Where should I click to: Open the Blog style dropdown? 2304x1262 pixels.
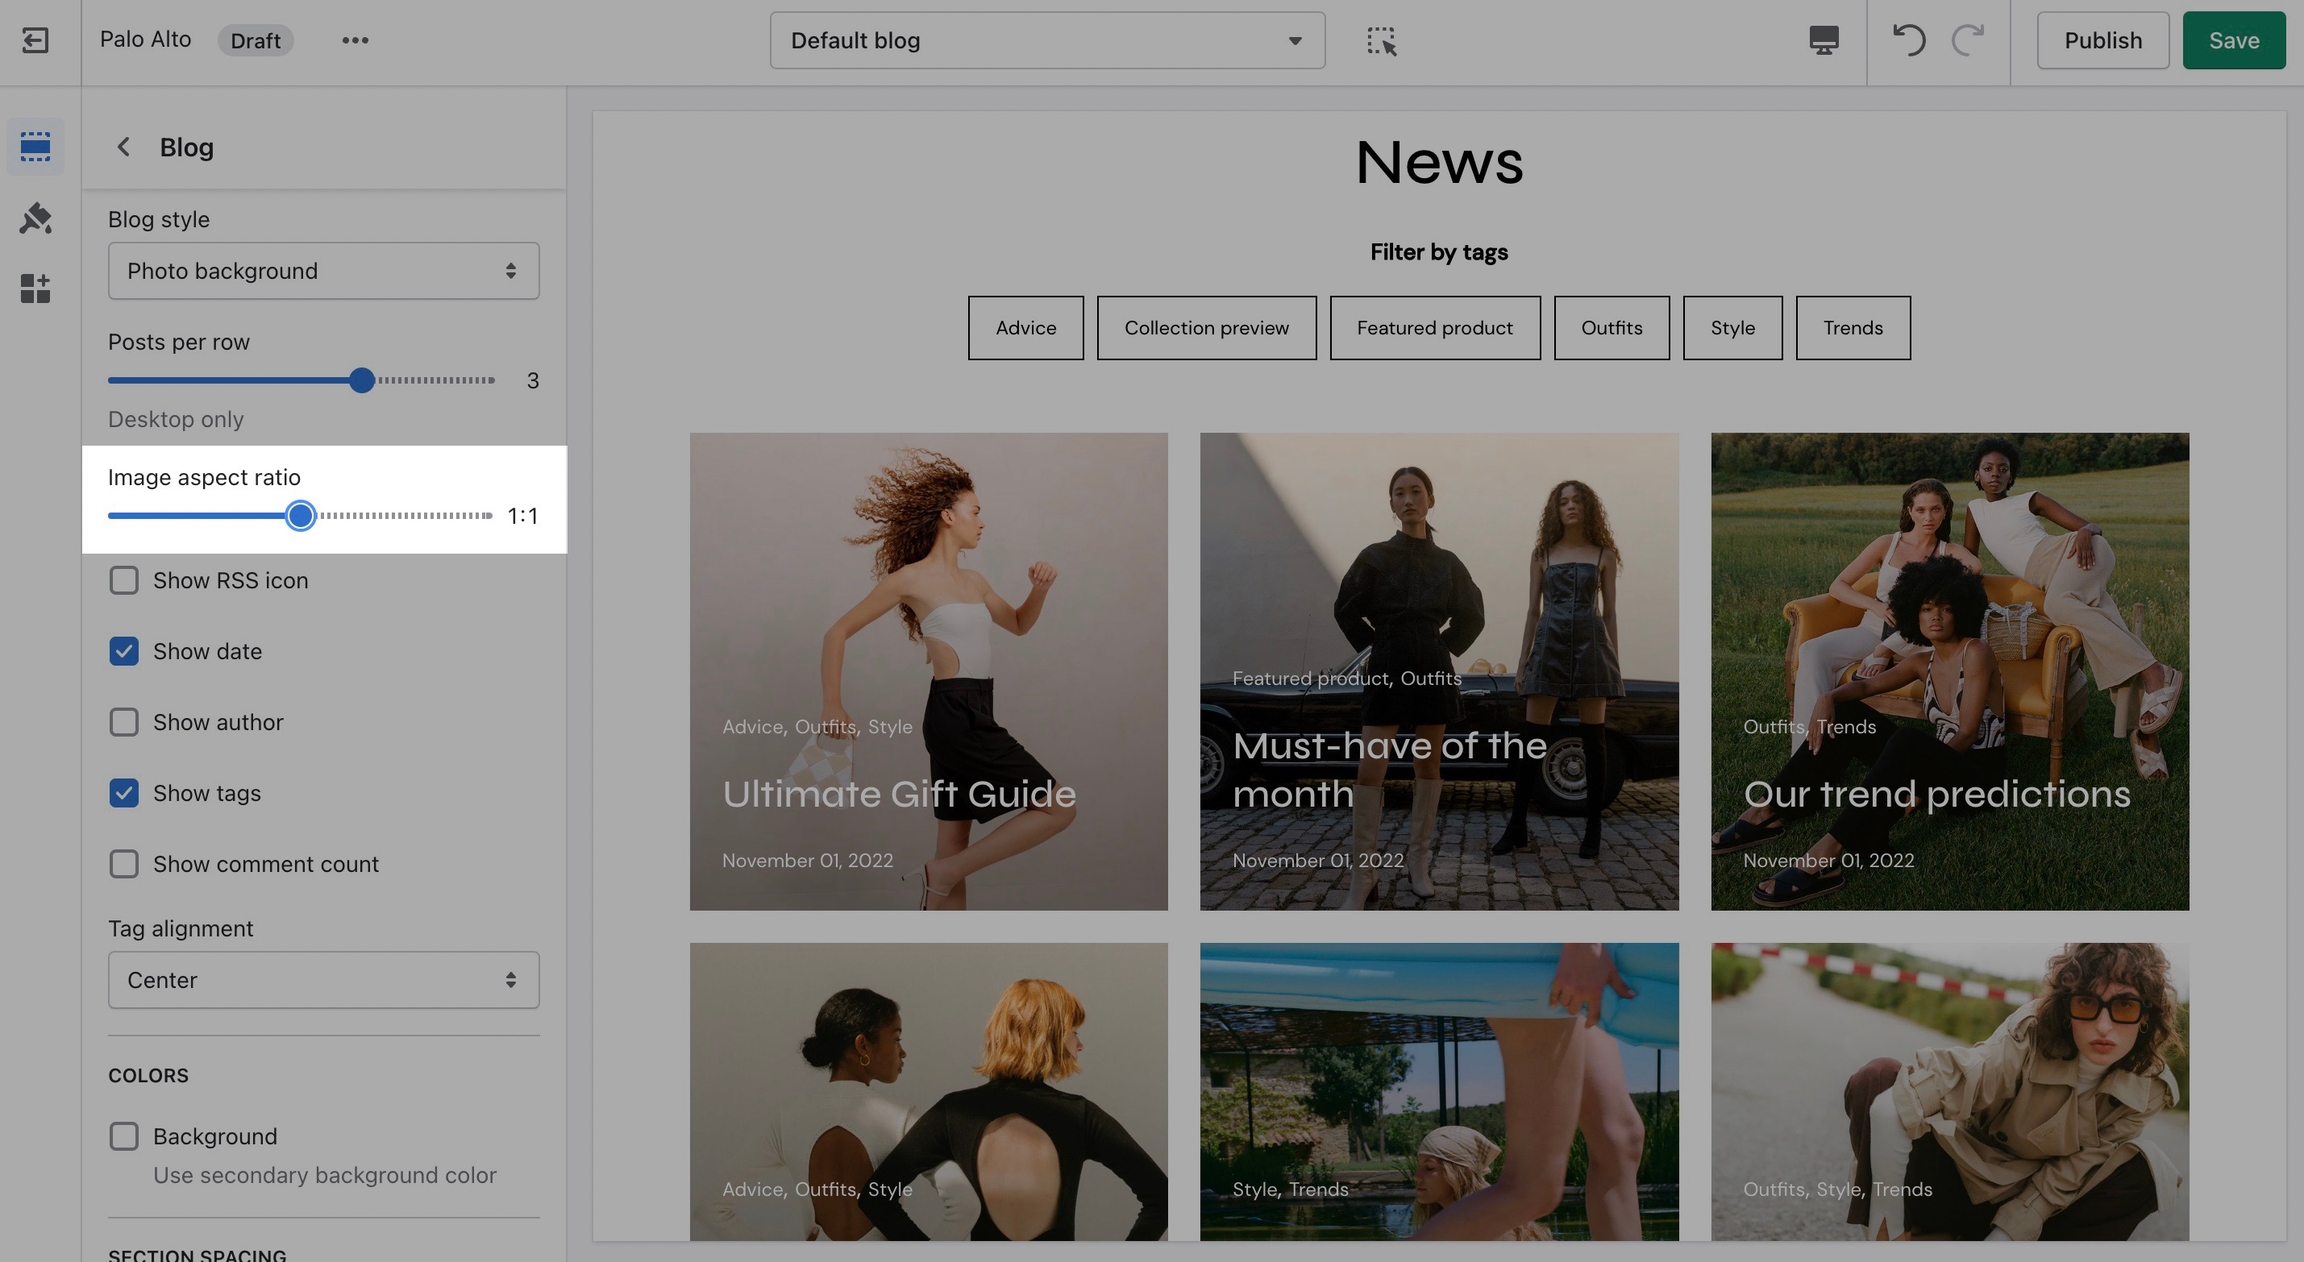[x=323, y=271]
